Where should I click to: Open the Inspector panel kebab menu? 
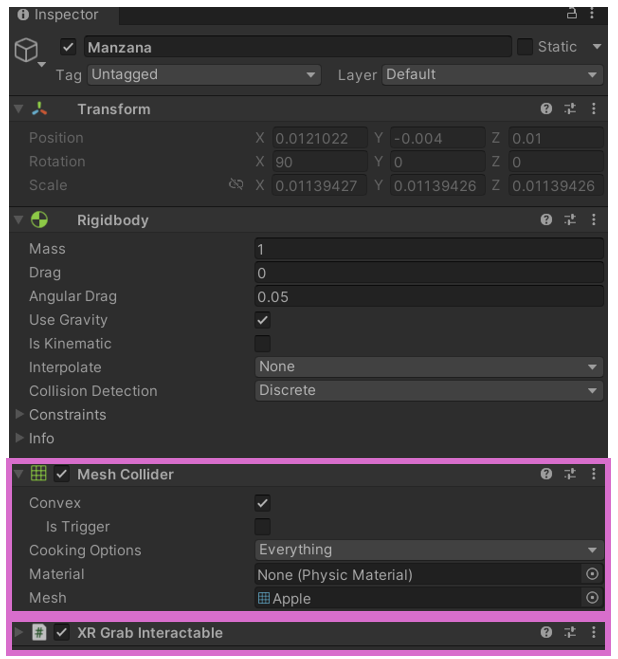592,13
